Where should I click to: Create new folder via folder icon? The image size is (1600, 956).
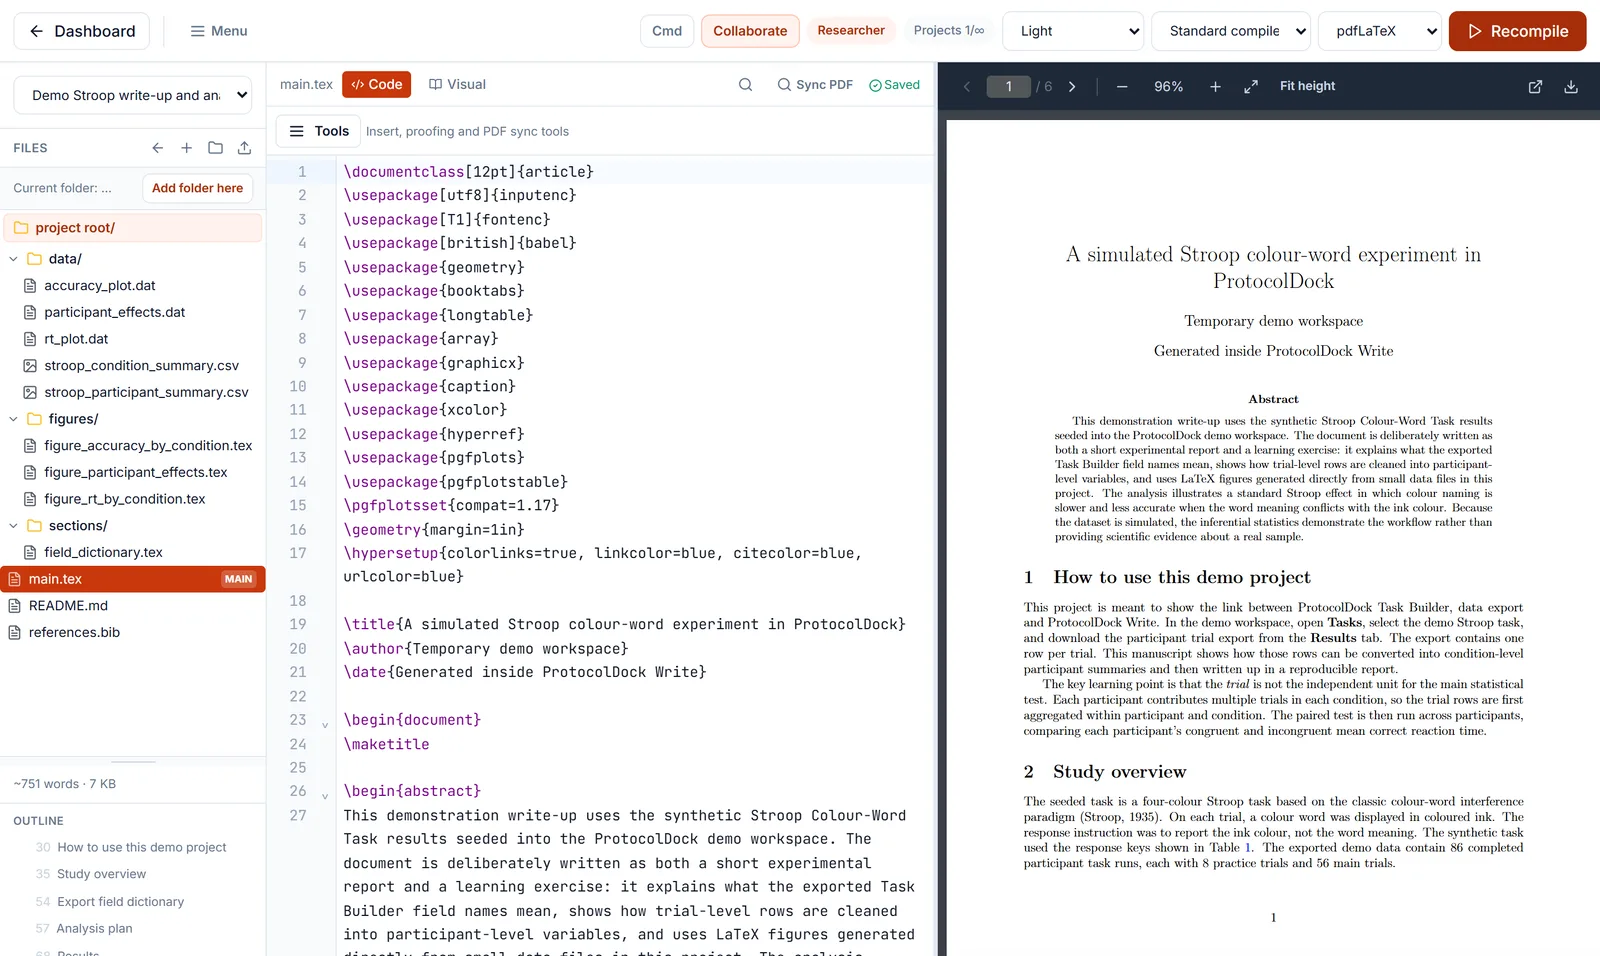215,148
